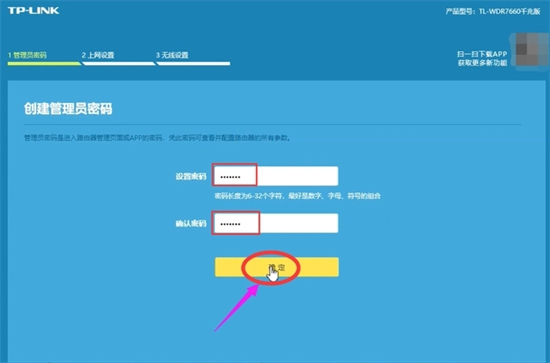The height and width of the screenshot is (363, 550).
Task: Click the password length hint text
Action: point(297,196)
